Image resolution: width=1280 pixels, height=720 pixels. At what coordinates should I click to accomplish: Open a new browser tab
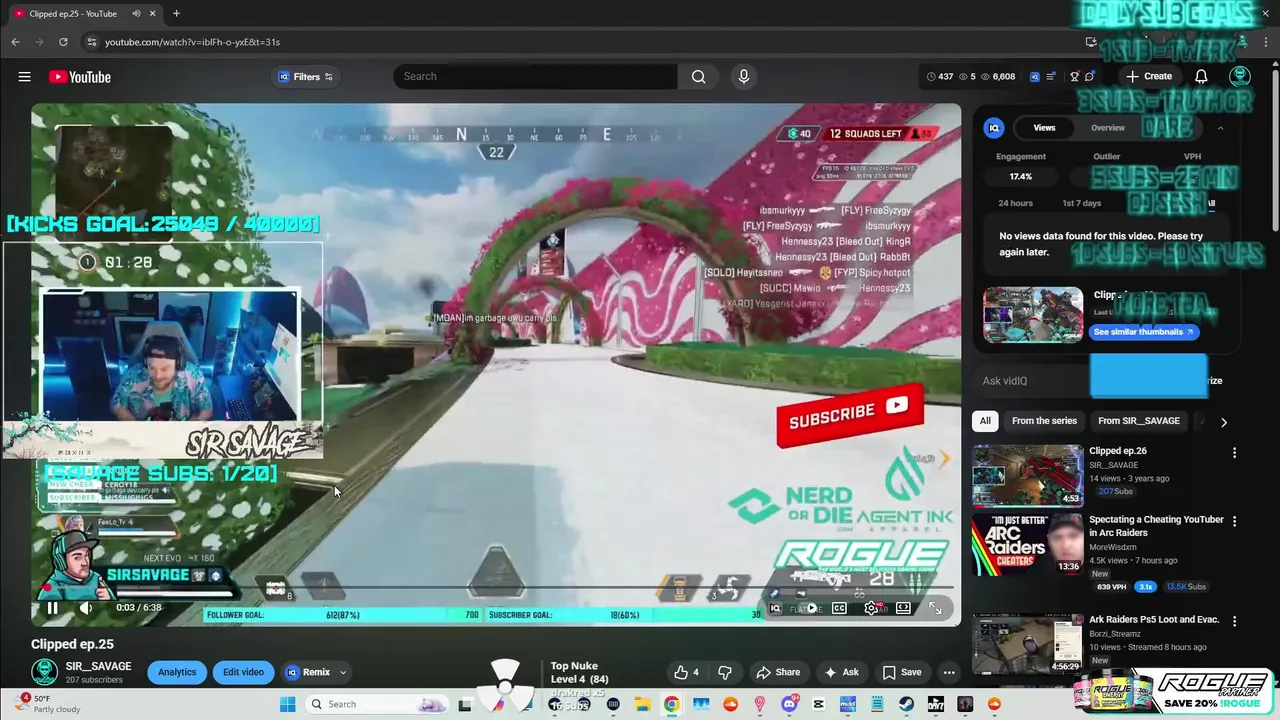coord(176,13)
